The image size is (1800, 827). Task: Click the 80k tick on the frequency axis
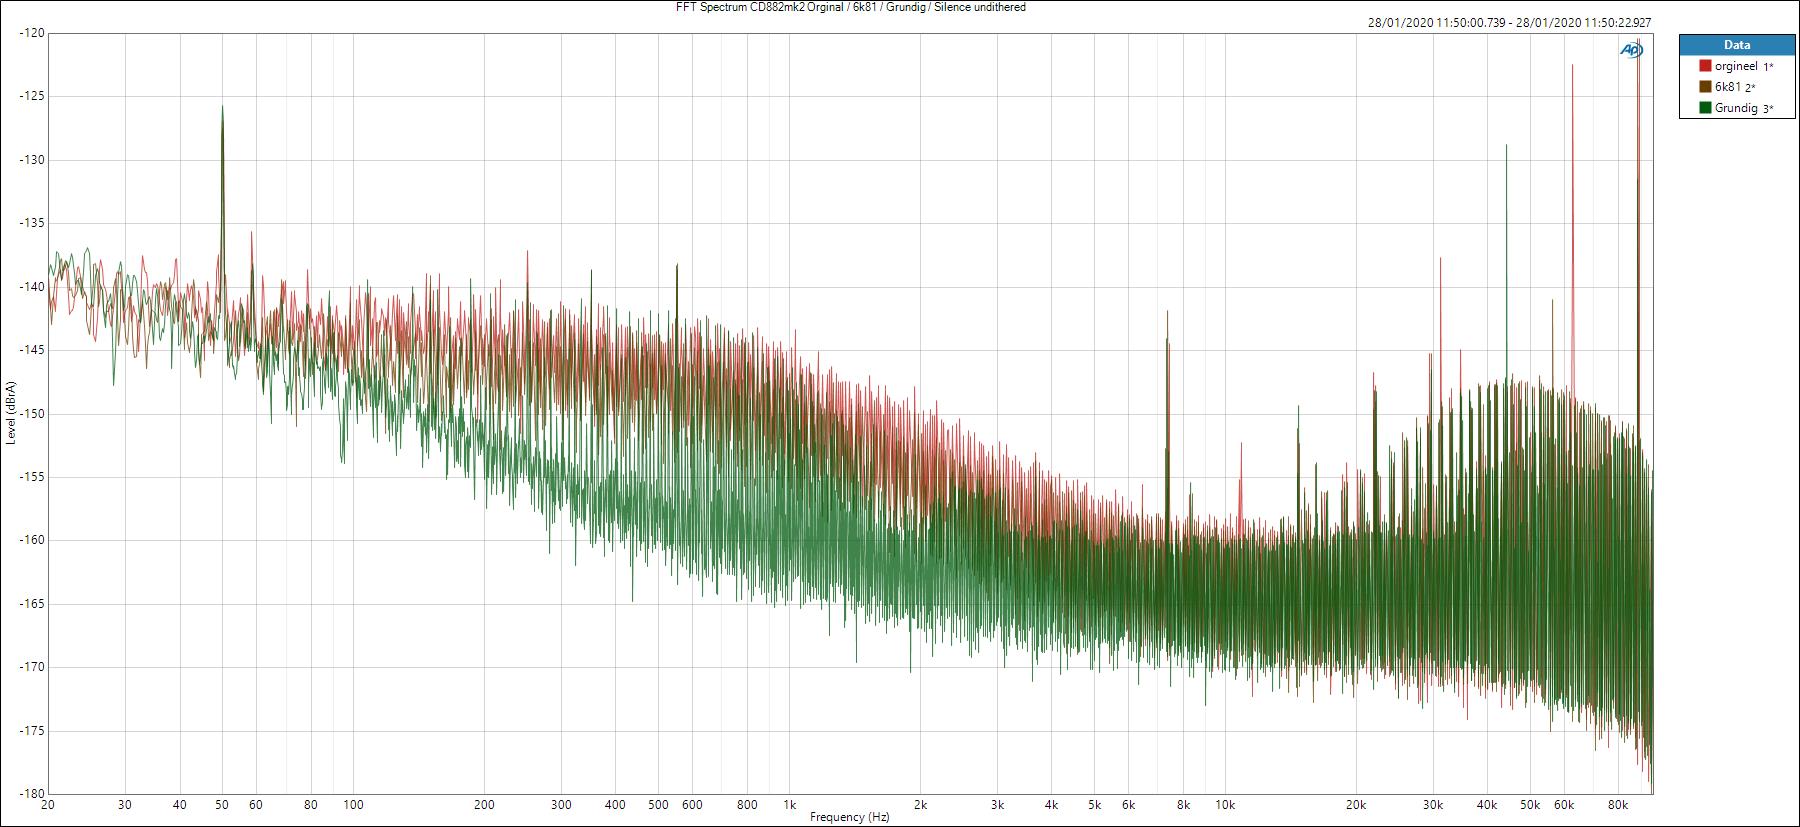click(x=1617, y=804)
